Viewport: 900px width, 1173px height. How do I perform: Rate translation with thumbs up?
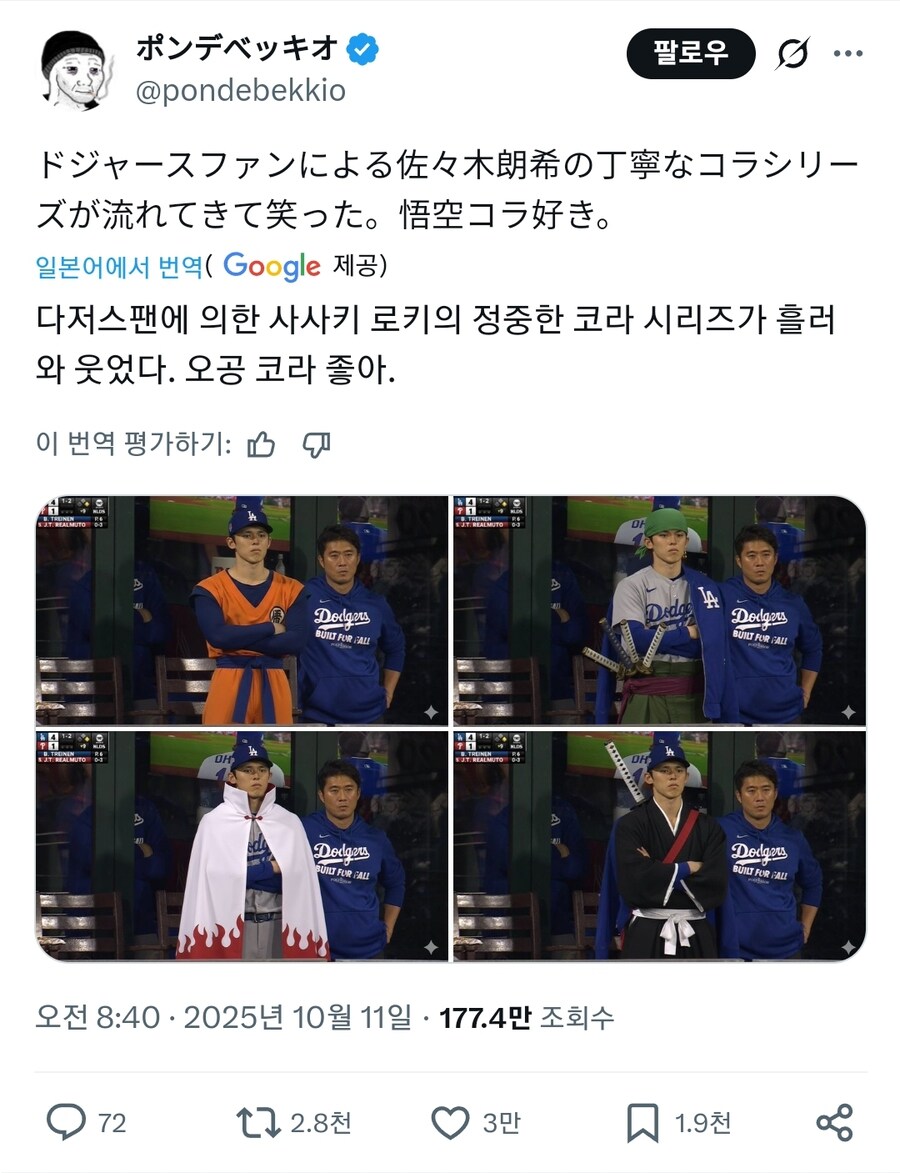tap(261, 444)
